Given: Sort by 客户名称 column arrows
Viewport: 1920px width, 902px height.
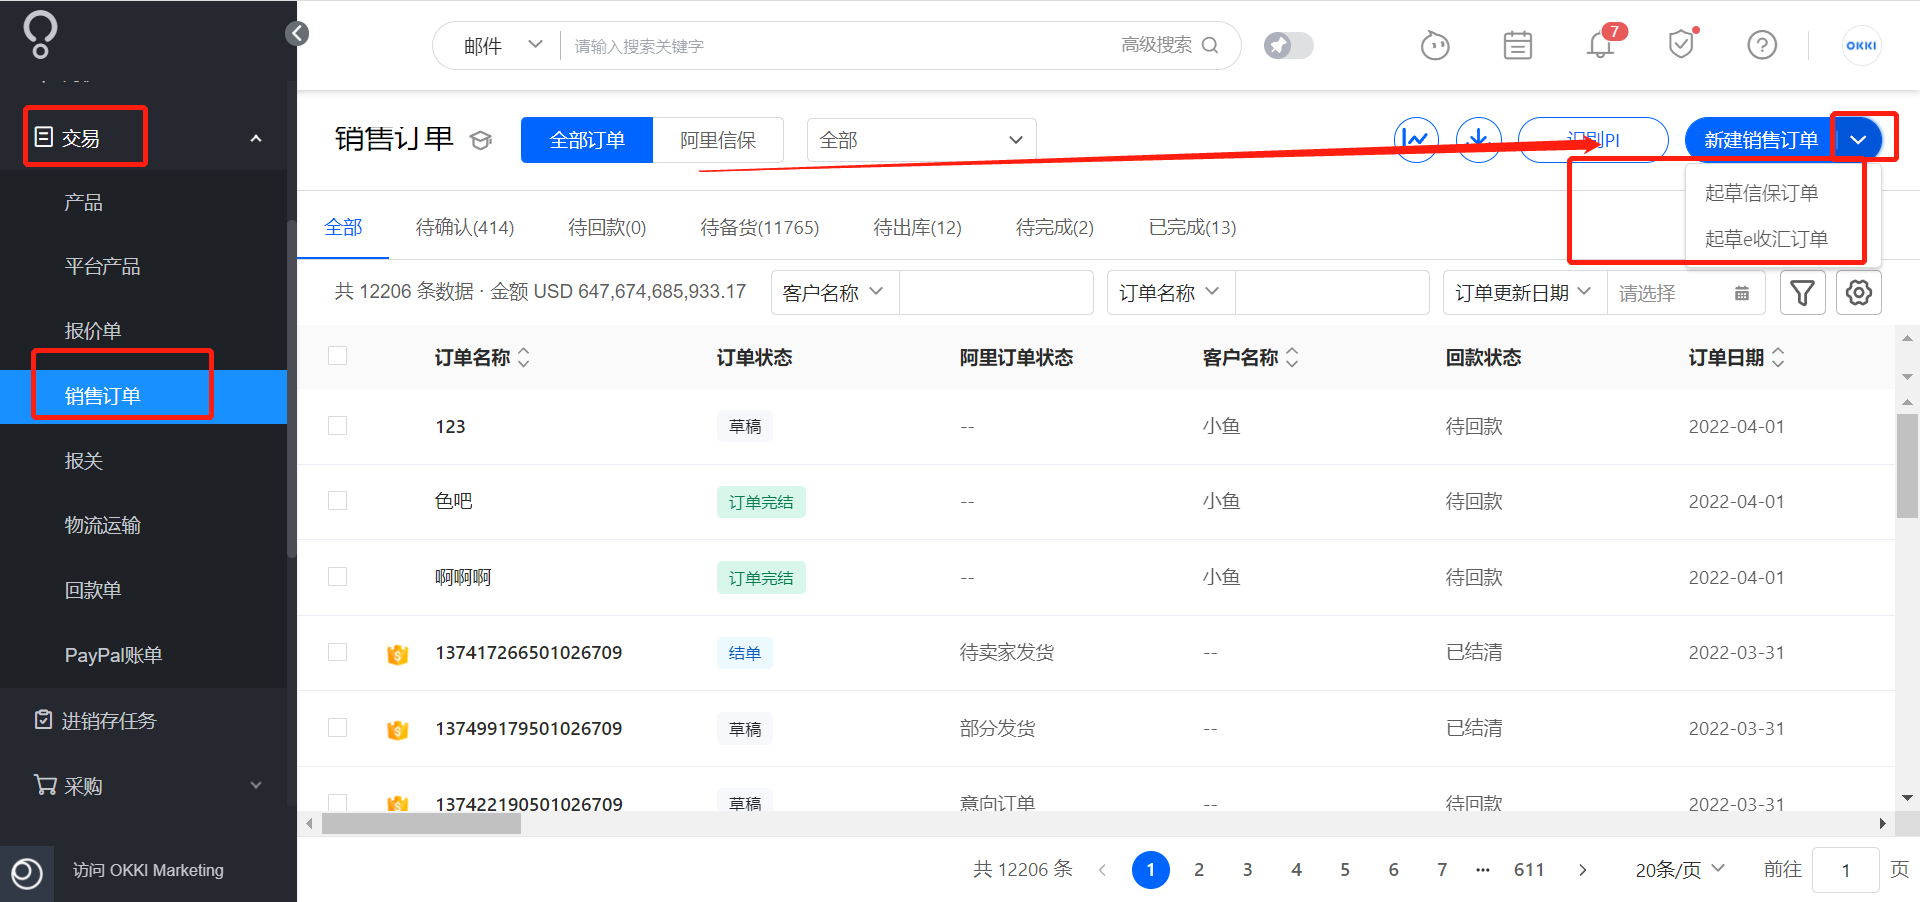Looking at the screenshot, I should pyautogui.click(x=1292, y=357).
